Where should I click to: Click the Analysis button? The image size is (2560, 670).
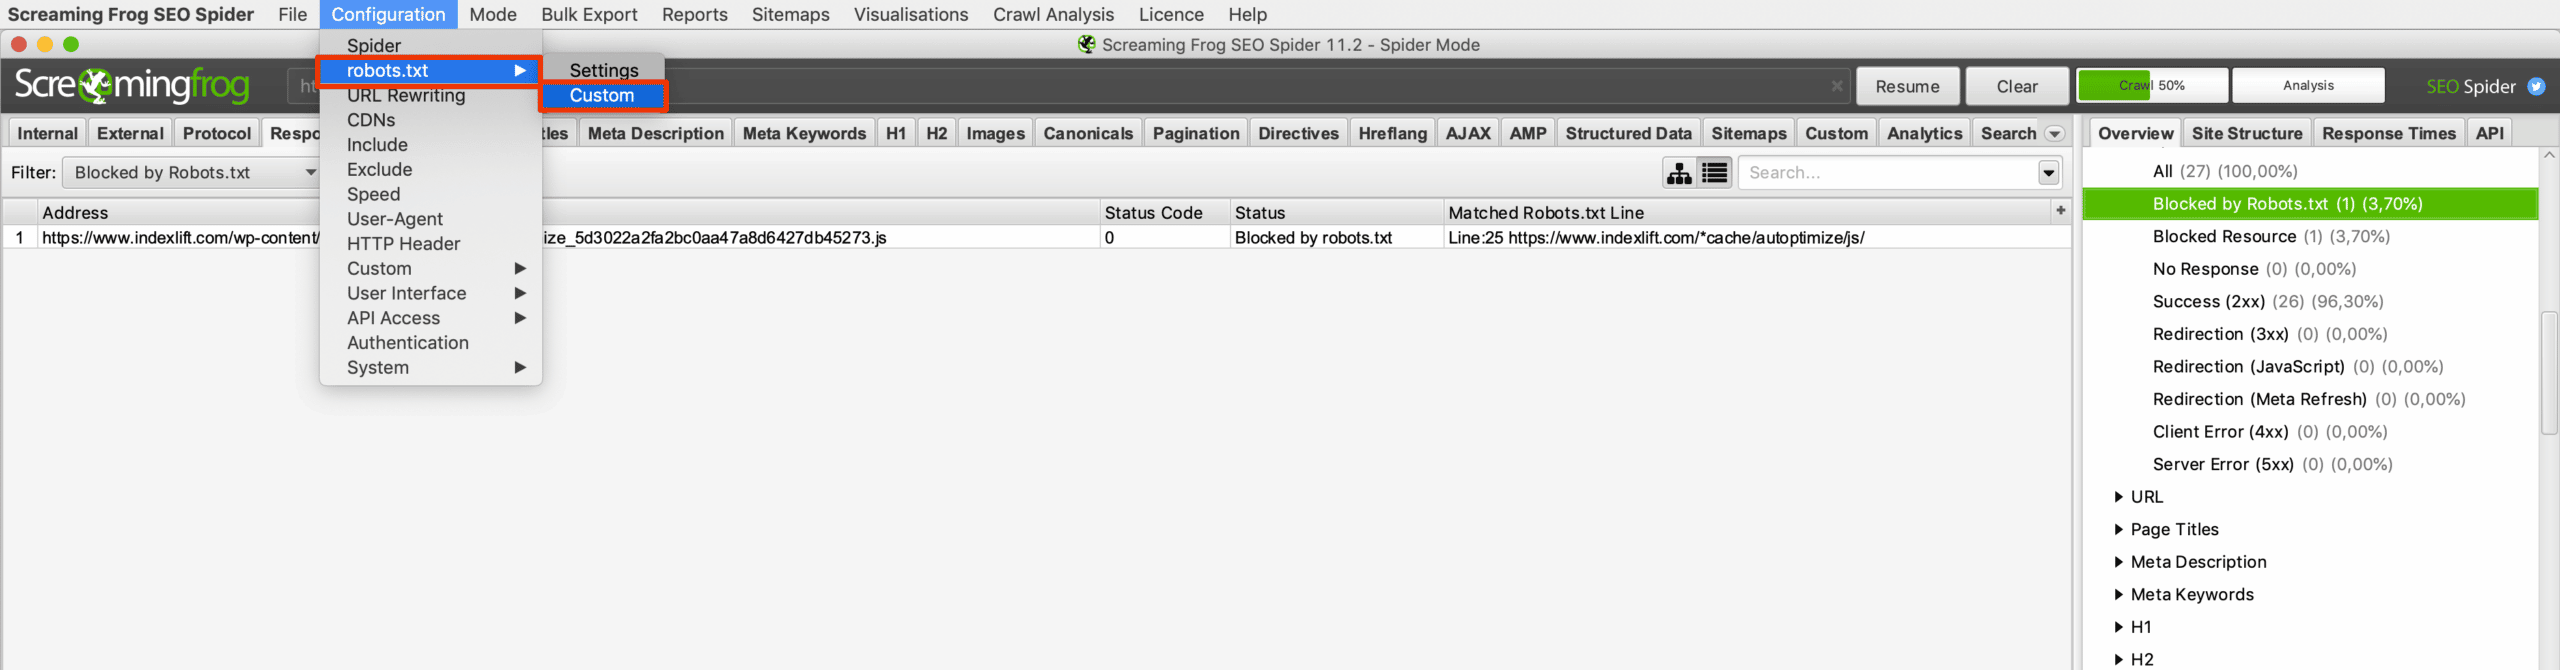(x=2308, y=86)
